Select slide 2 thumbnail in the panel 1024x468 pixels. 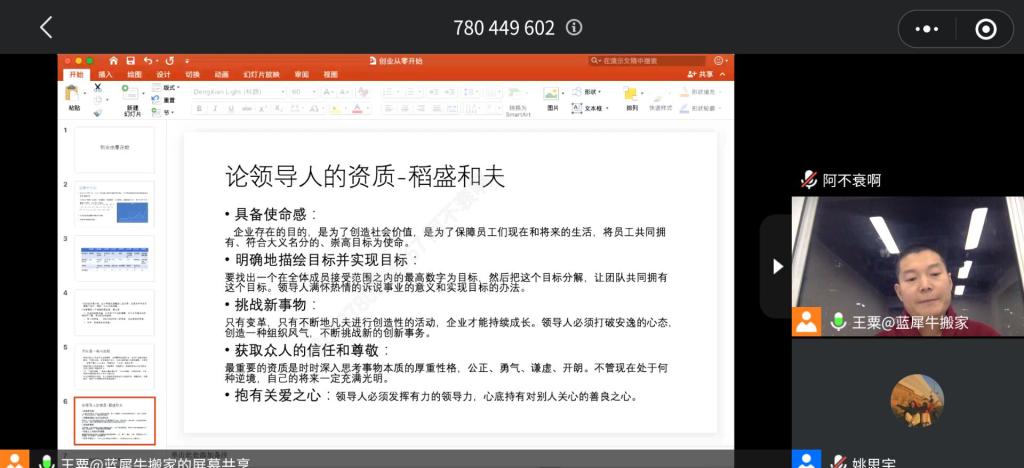[115, 203]
